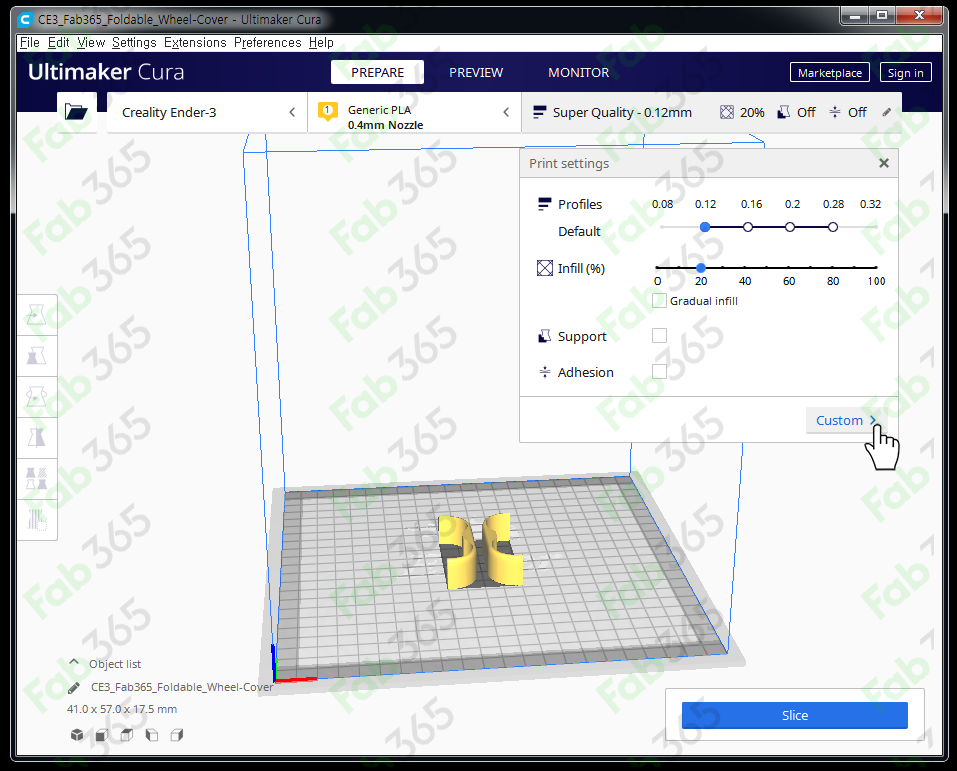
Task: Close the Print settings panel
Action: click(x=884, y=163)
